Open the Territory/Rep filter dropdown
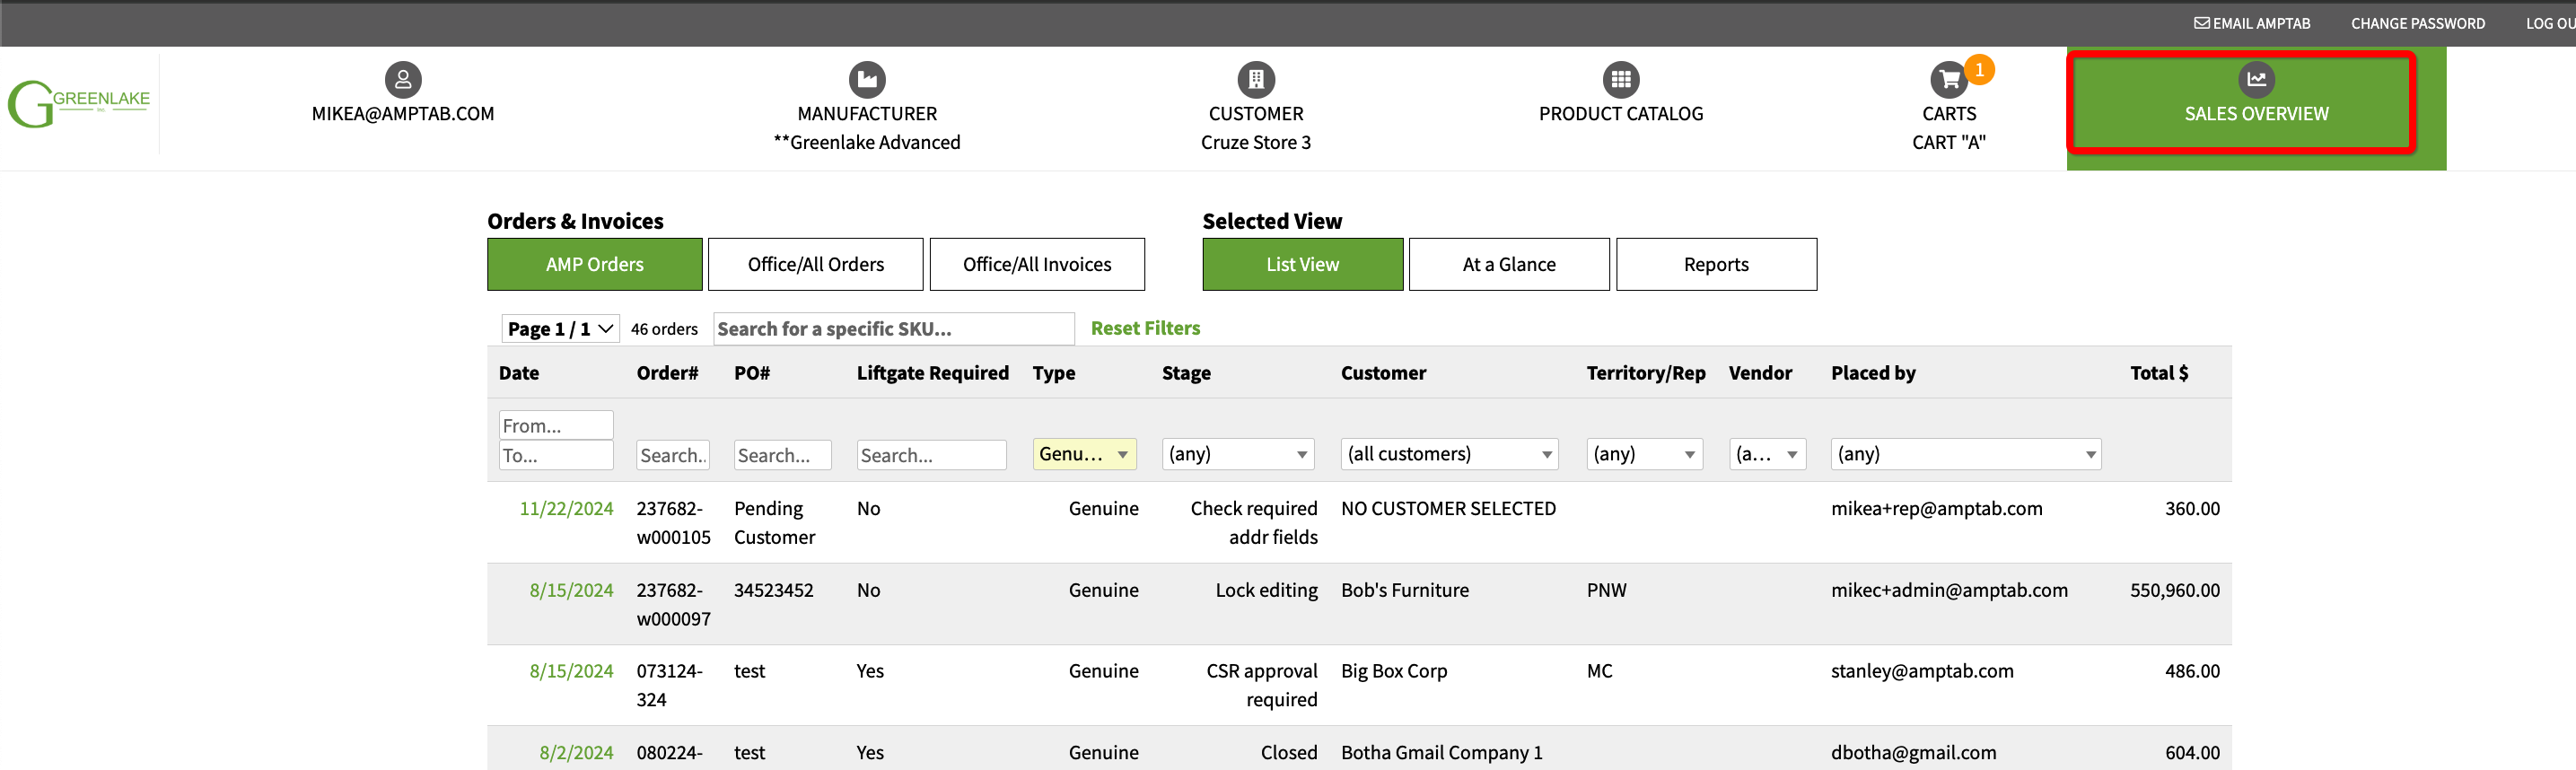Screen dimensions: 2576x770 click(1645, 454)
